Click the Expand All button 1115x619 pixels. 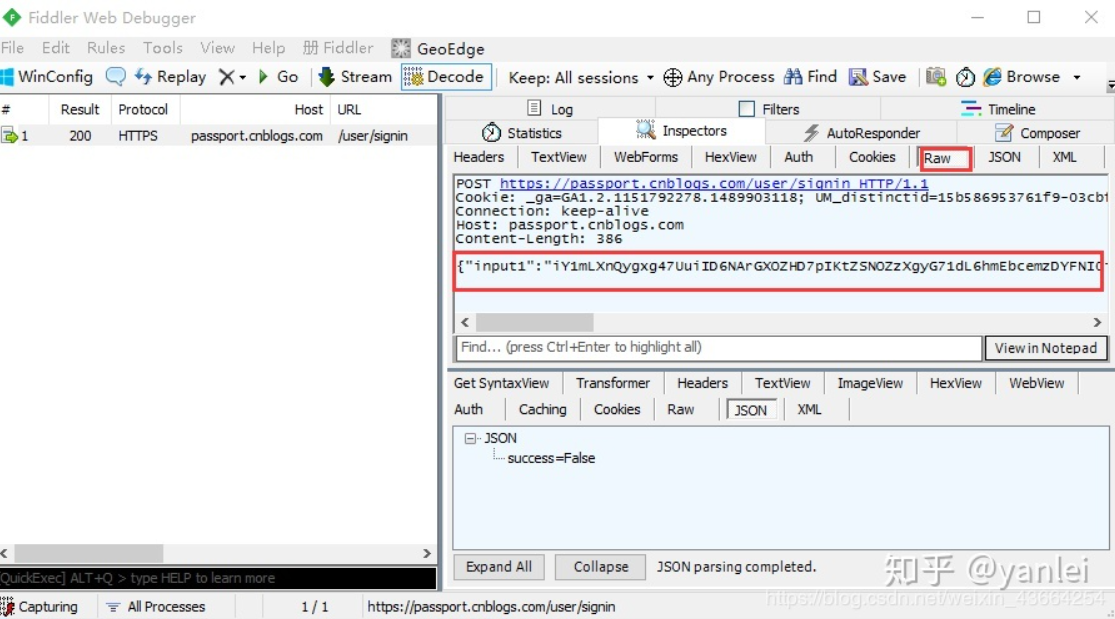pos(498,567)
